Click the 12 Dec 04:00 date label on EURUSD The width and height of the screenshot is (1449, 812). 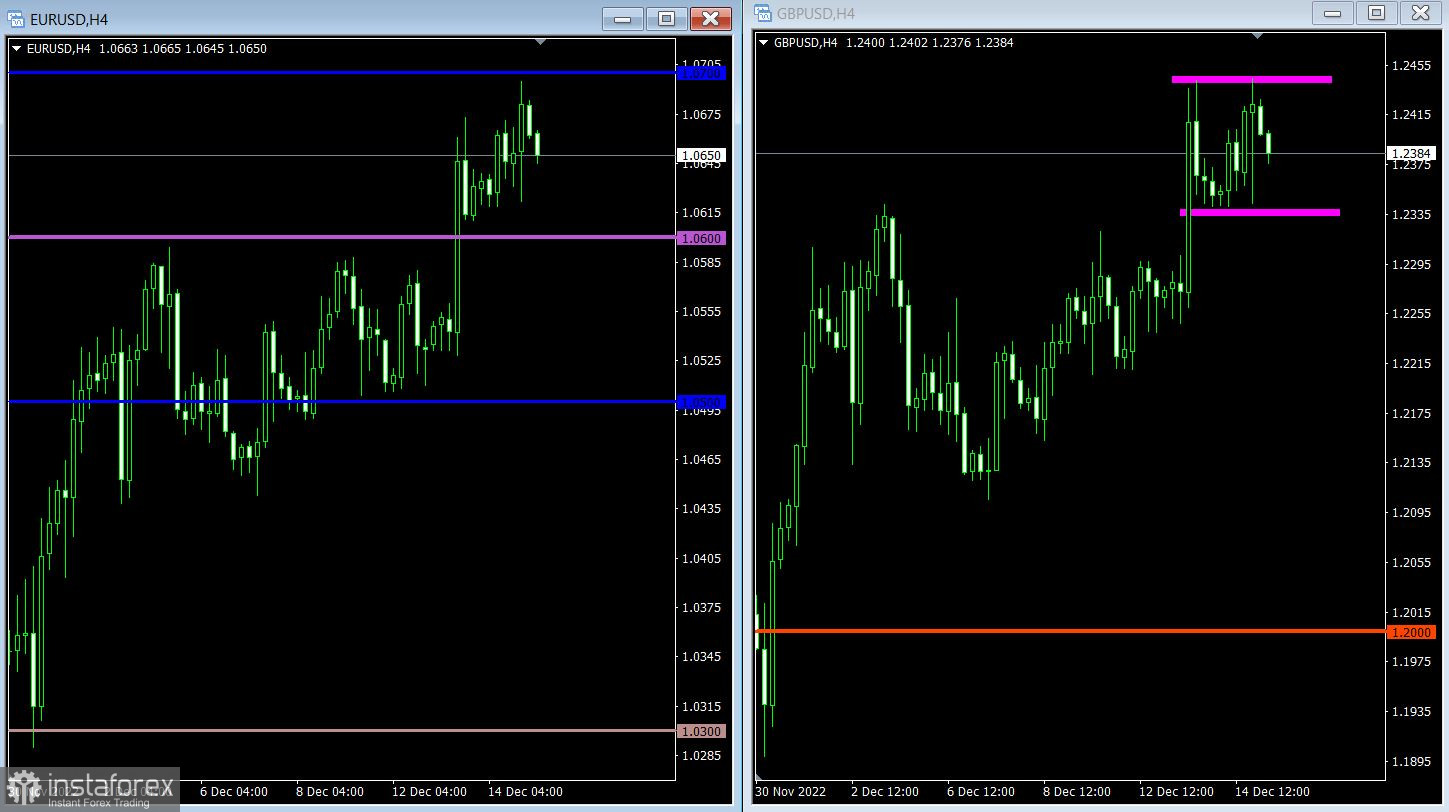click(429, 792)
